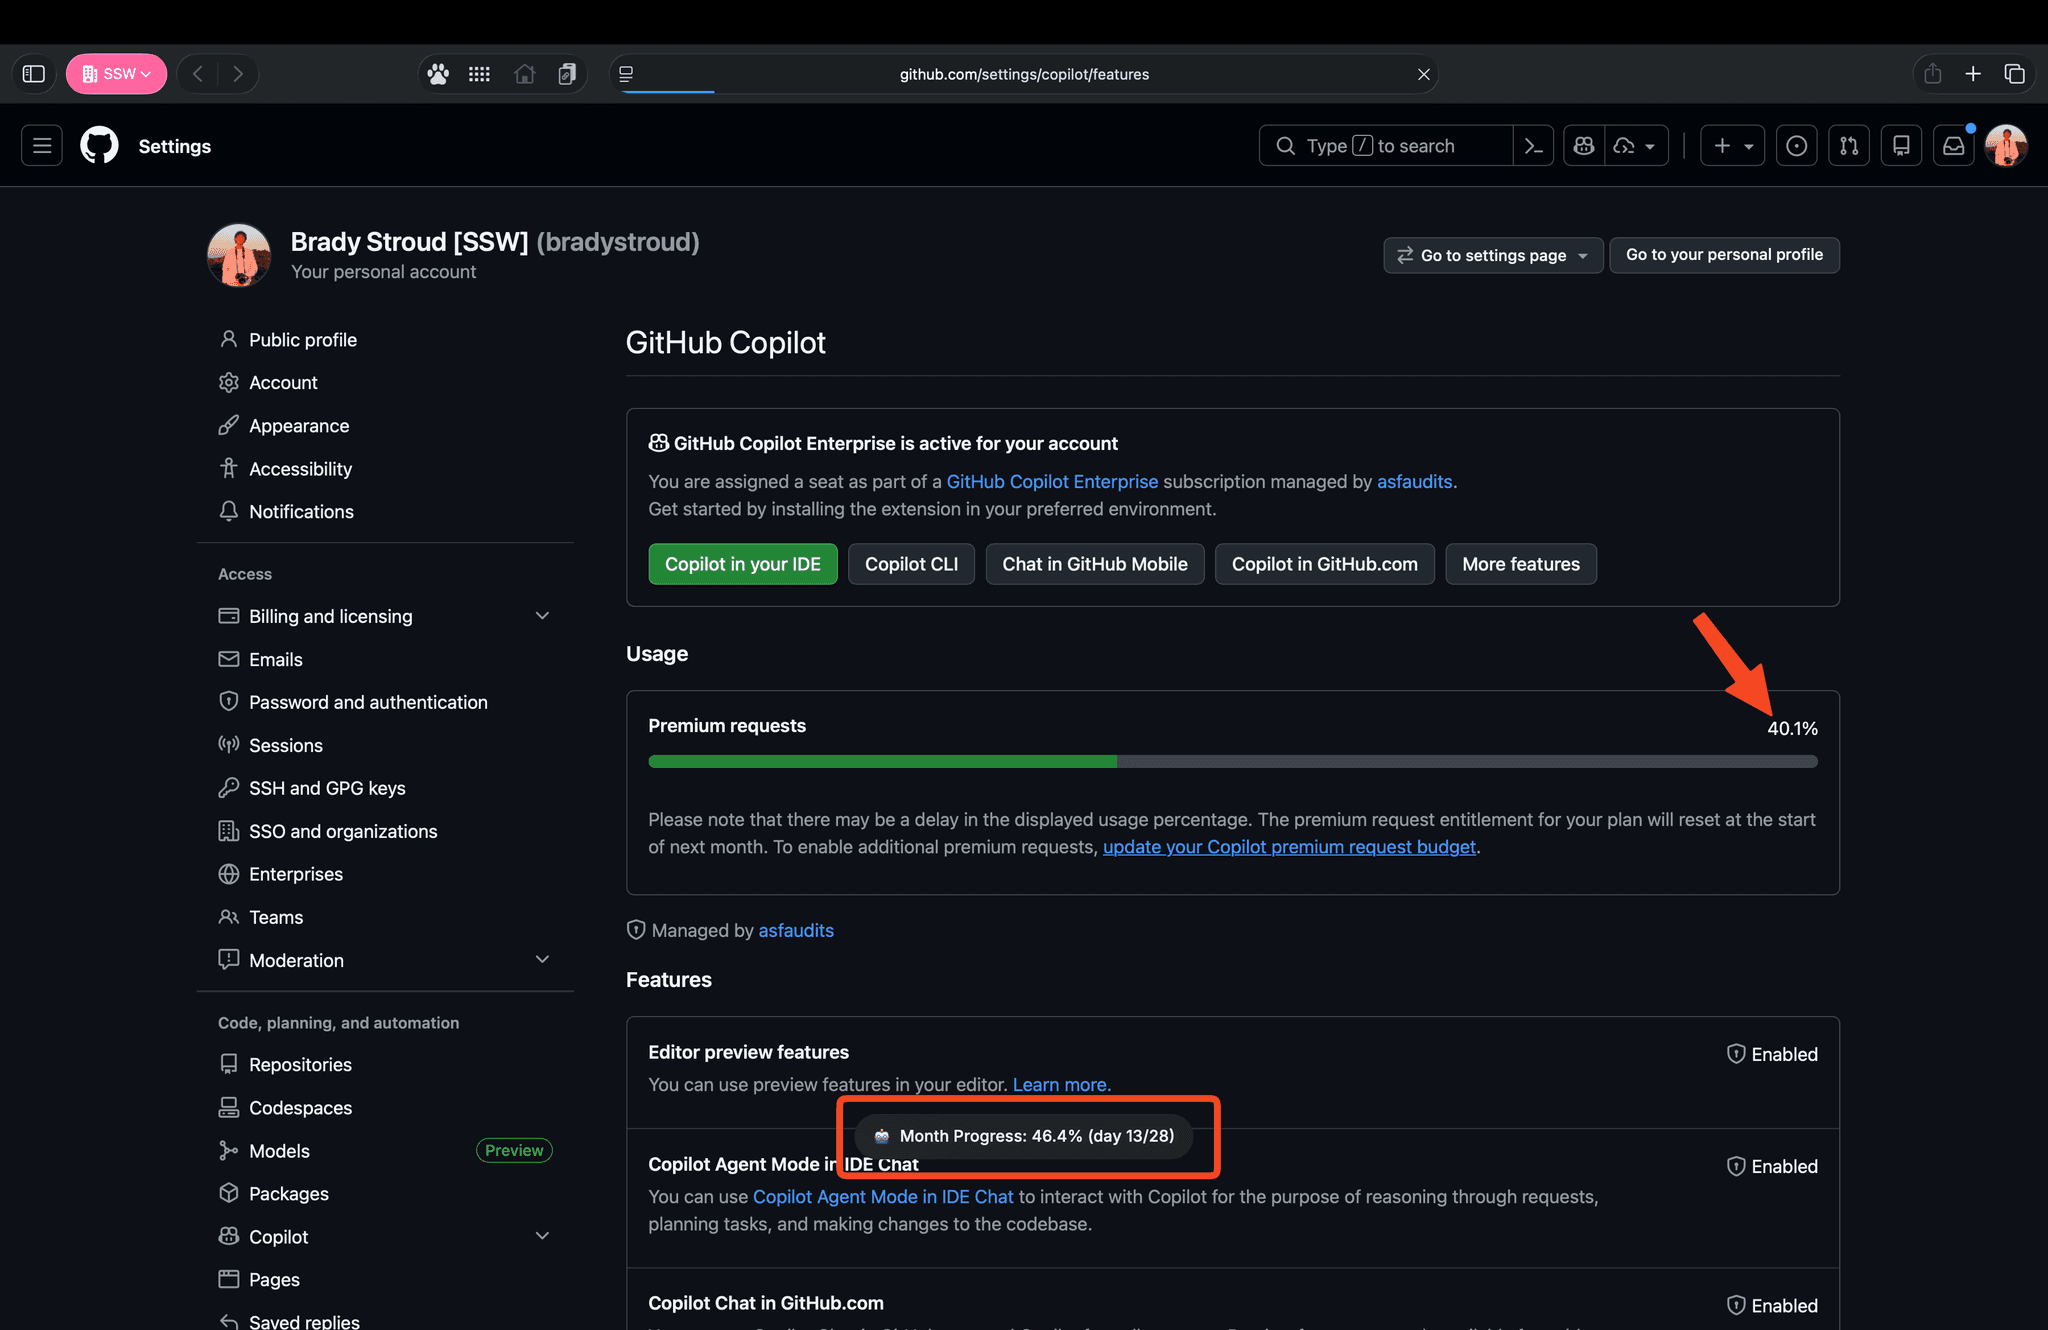Select Chat in GitHub Mobile tab

tap(1094, 564)
